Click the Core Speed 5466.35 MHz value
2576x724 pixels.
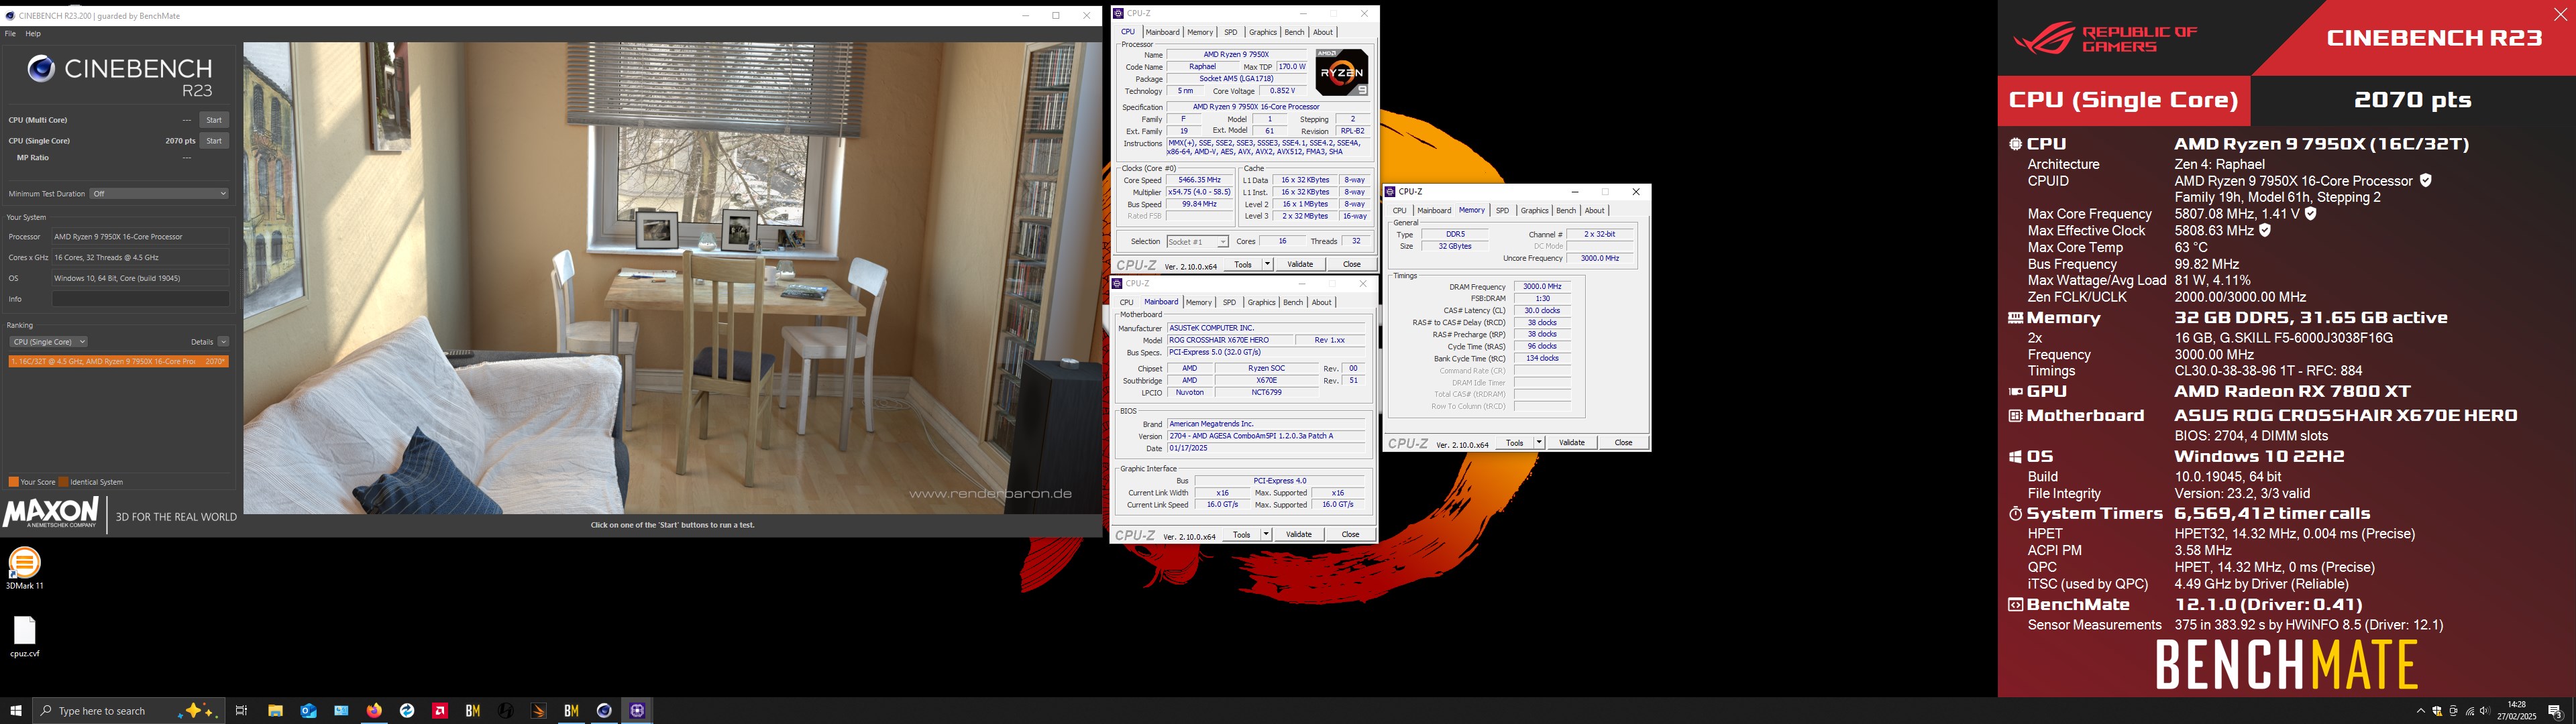[1199, 180]
